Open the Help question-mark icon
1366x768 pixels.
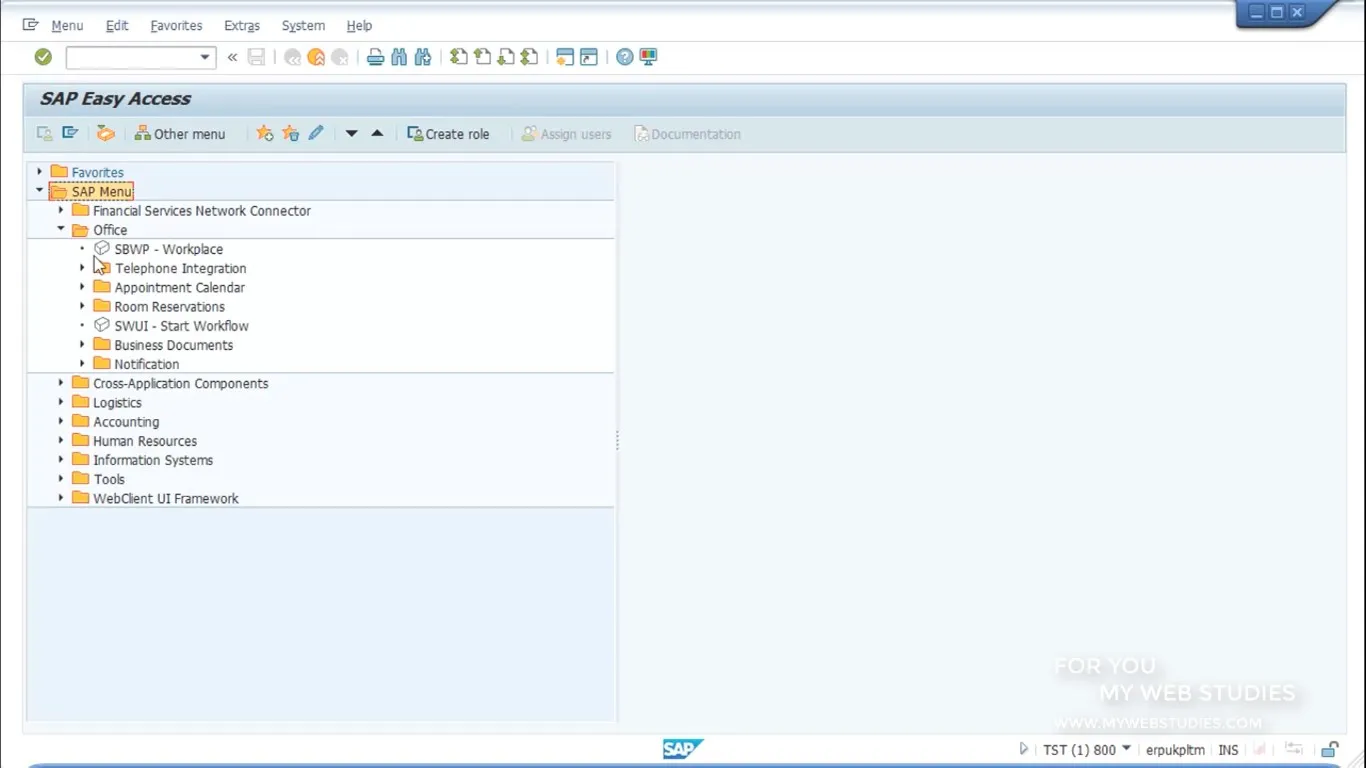pyautogui.click(x=624, y=57)
